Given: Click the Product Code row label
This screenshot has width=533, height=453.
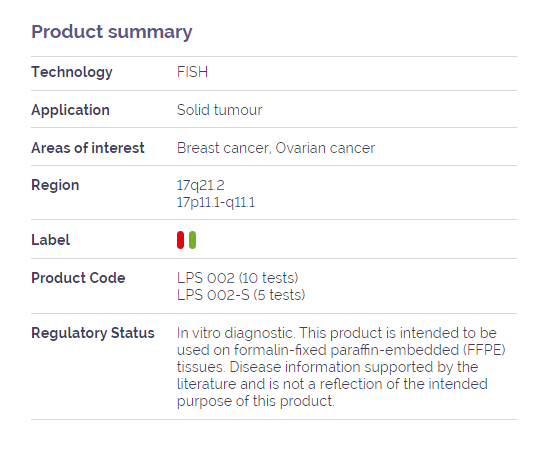Looking at the screenshot, I should point(78,278).
